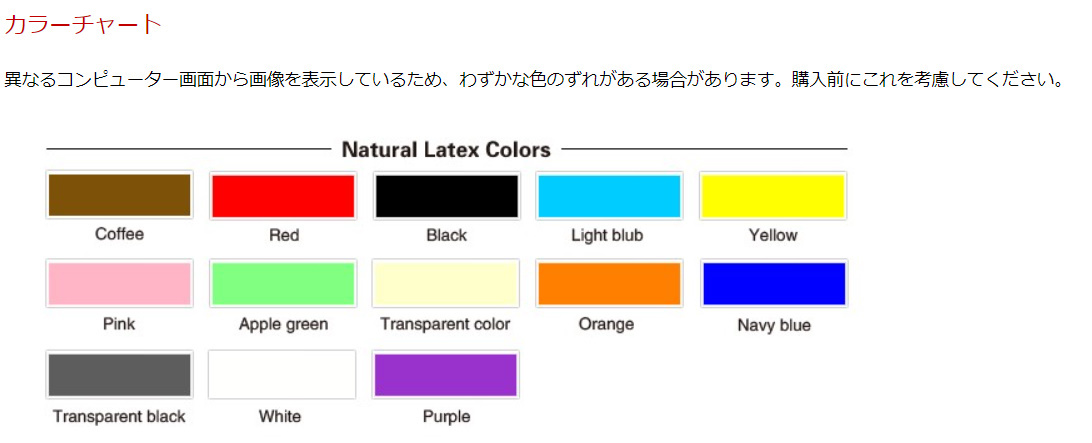The image size is (1092, 443).
Task: Click the Apple green text label
Action: click(283, 324)
